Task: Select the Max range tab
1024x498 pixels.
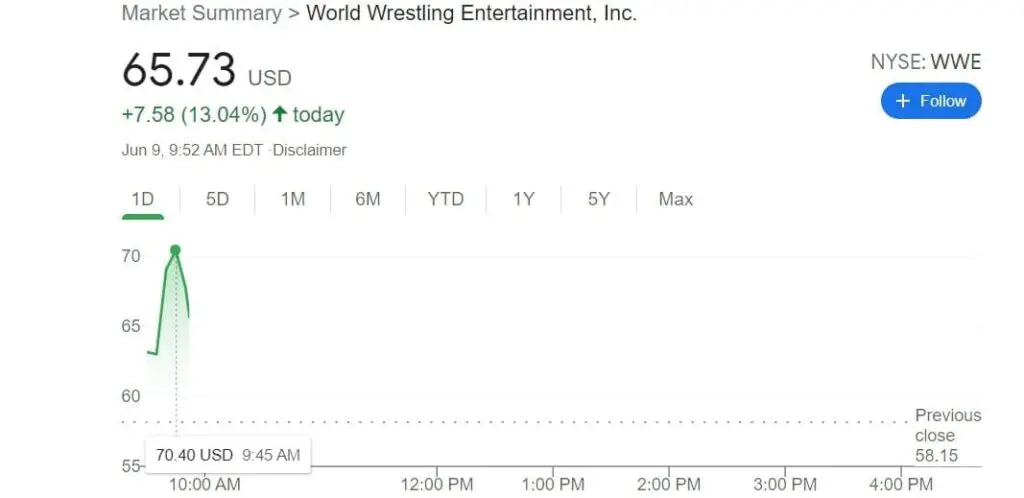Action: (x=675, y=199)
